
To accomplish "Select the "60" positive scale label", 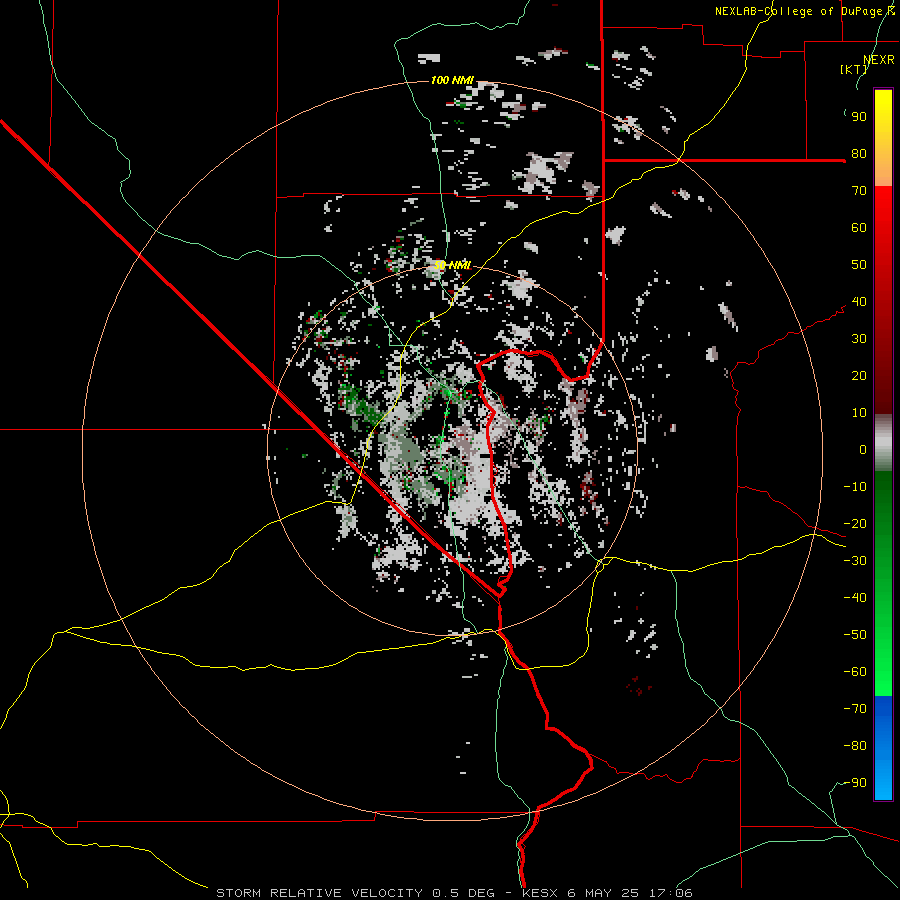I will (x=859, y=228).
